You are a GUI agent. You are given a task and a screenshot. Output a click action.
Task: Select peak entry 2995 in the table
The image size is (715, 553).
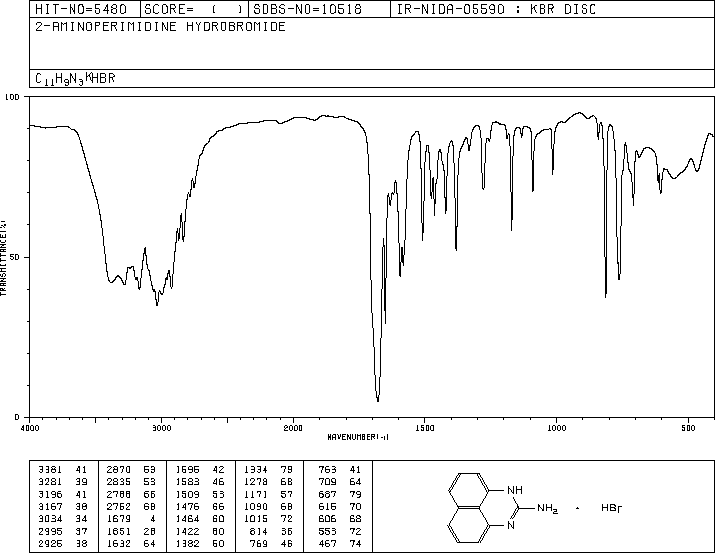pyautogui.click(x=63, y=531)
